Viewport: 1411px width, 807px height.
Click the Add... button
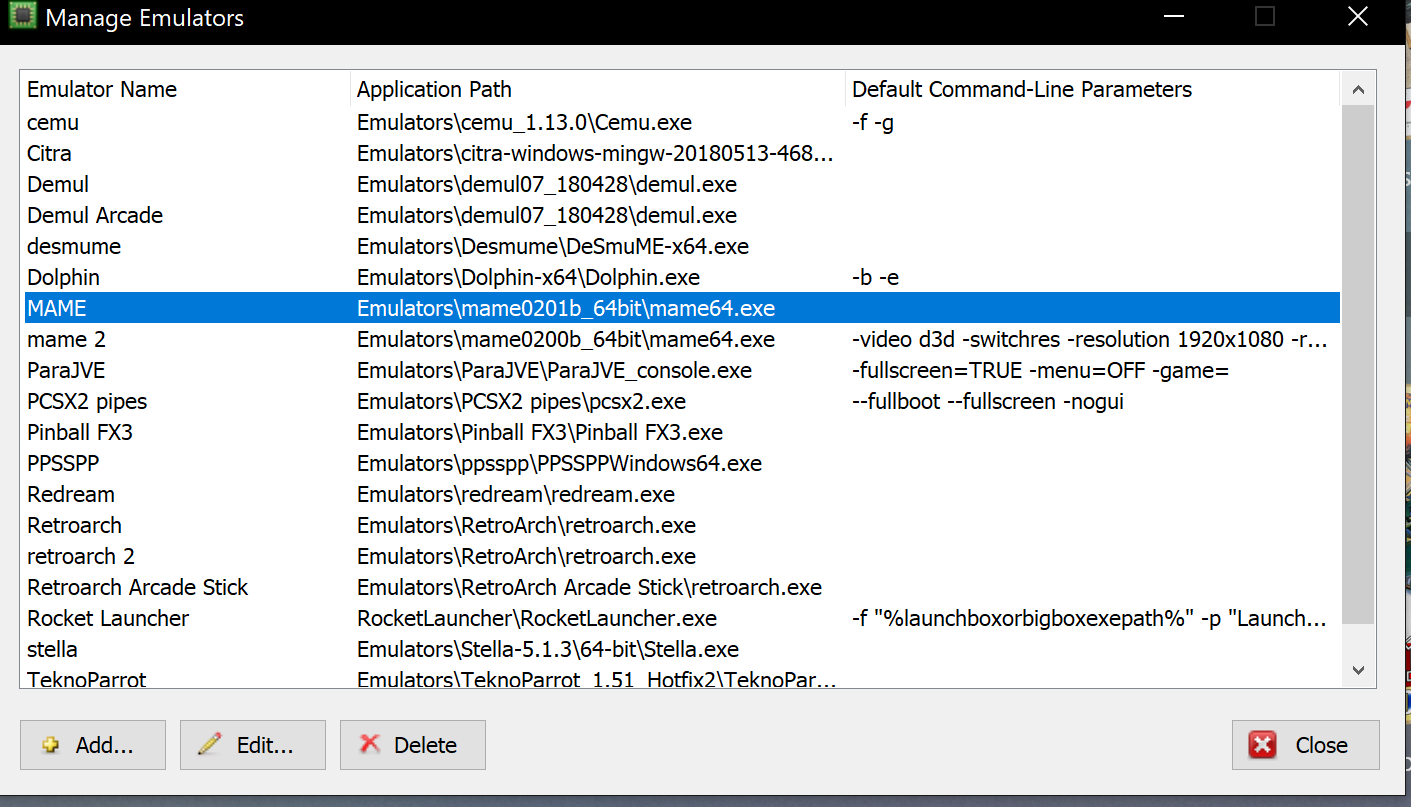pyautogui.click(x=93, y=745)
